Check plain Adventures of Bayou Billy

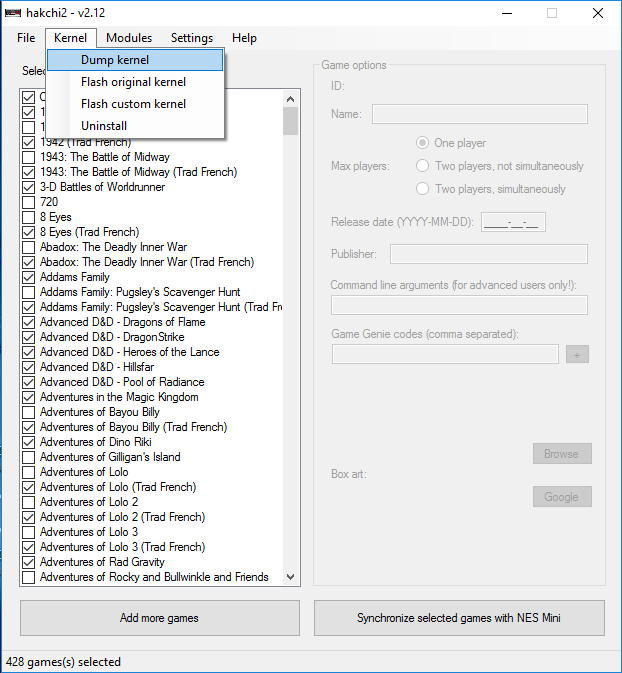click(28, 412)
